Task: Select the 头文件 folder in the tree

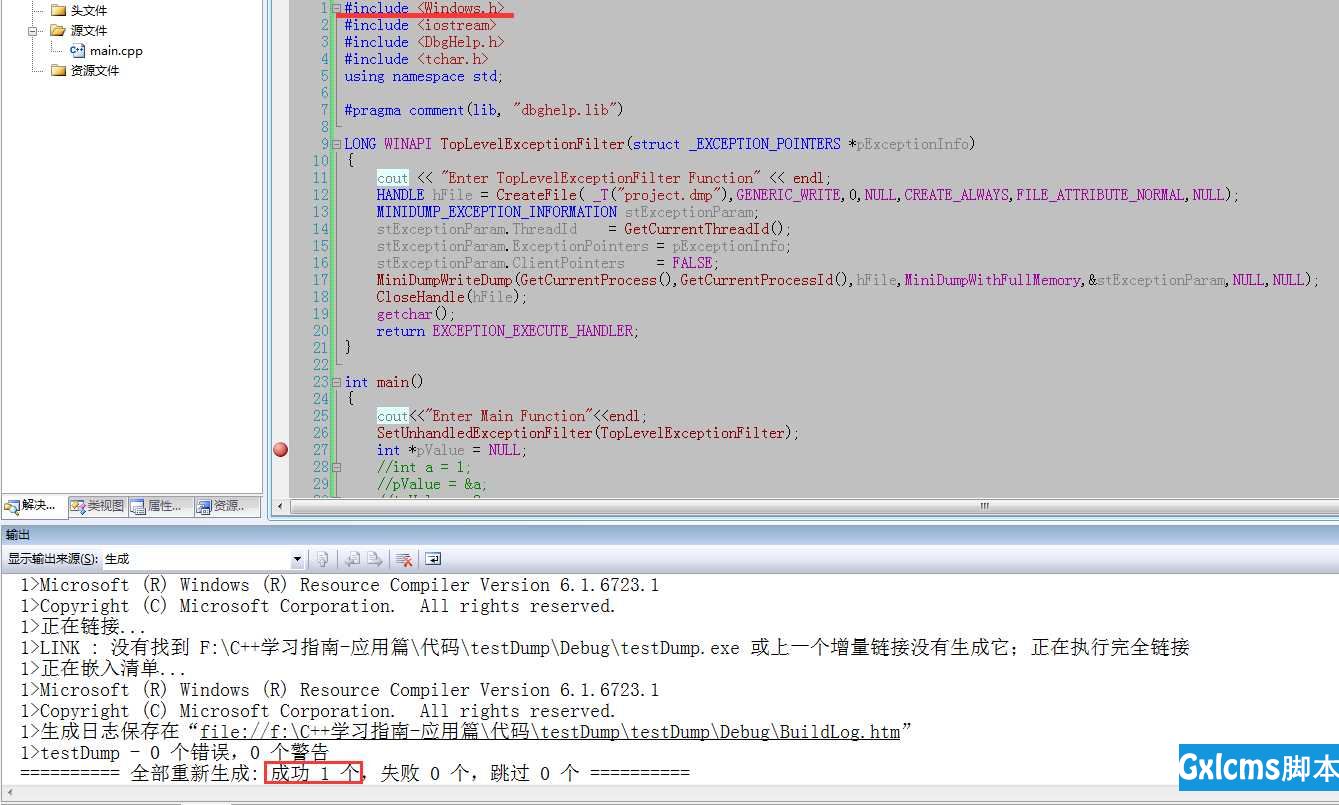Action: tap(88, 11)
